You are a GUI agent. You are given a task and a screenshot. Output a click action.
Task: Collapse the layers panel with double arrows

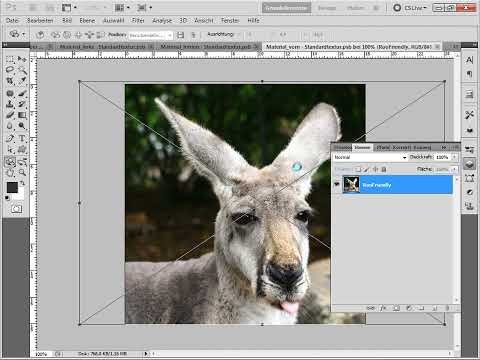(444, 147)
